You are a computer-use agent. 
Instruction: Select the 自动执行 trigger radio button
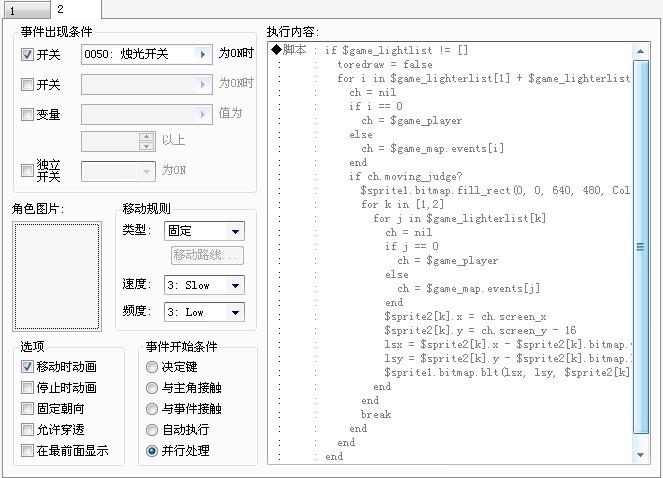pyautogui.click(x=152, y=430)
